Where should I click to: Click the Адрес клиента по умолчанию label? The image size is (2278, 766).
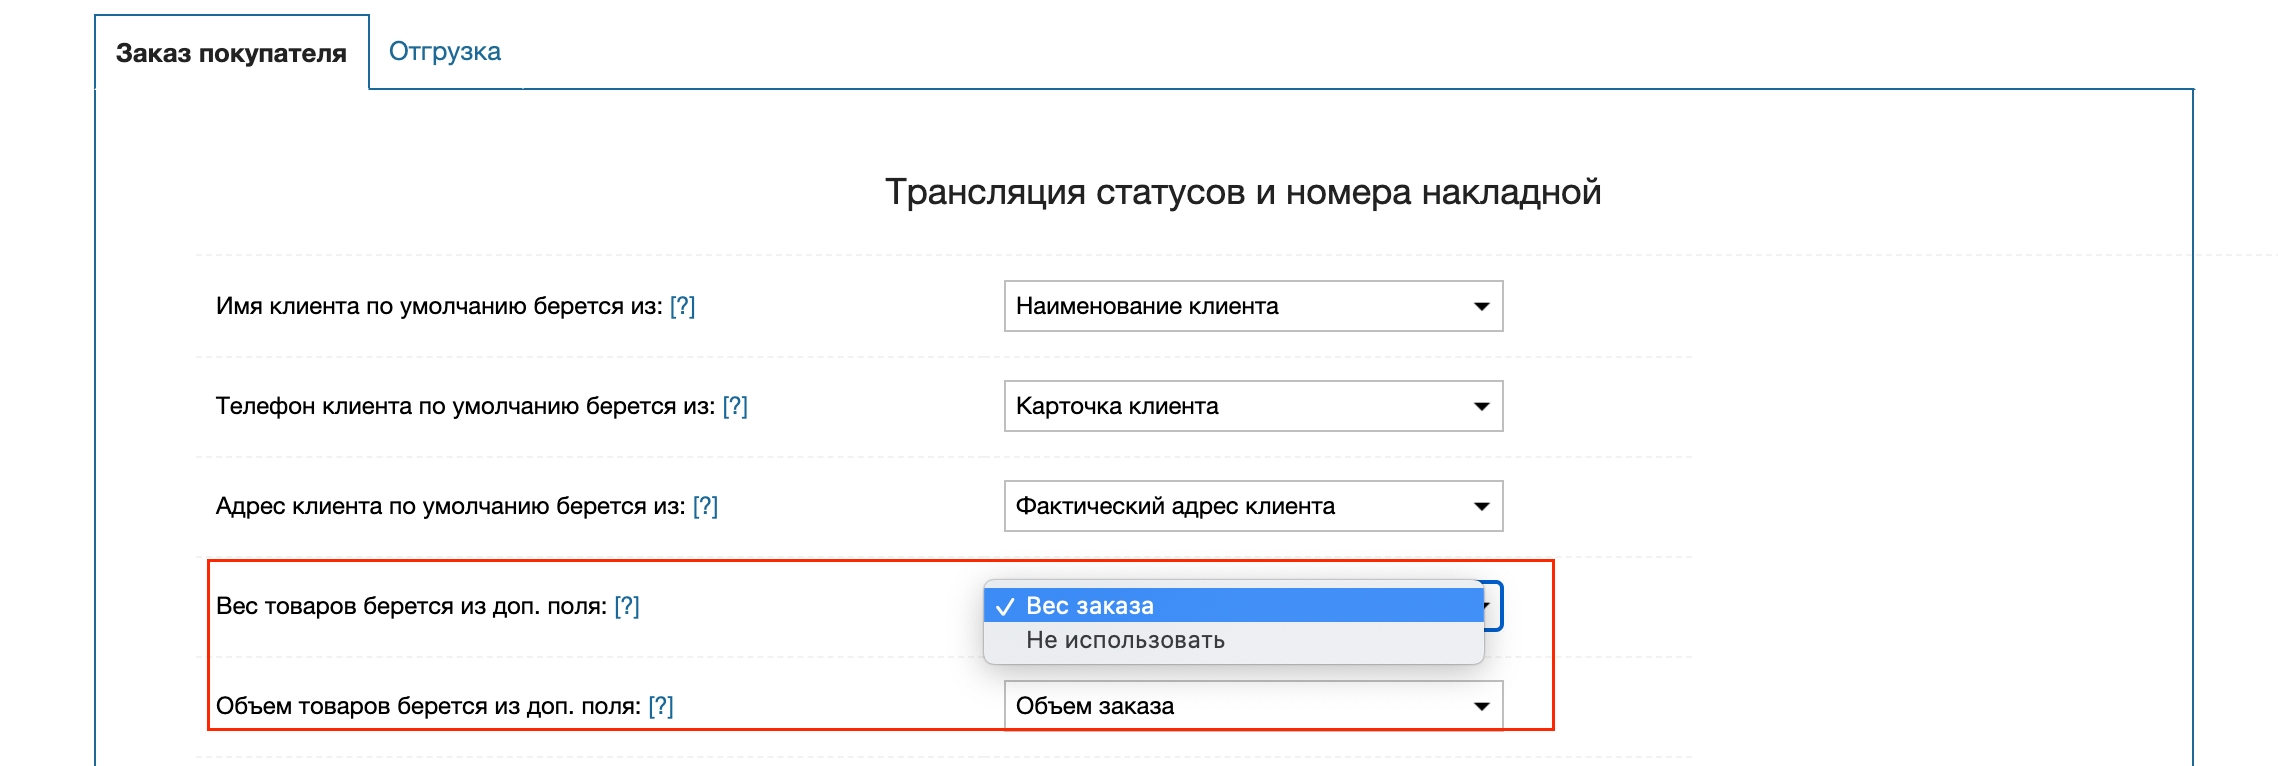(450, 506)
